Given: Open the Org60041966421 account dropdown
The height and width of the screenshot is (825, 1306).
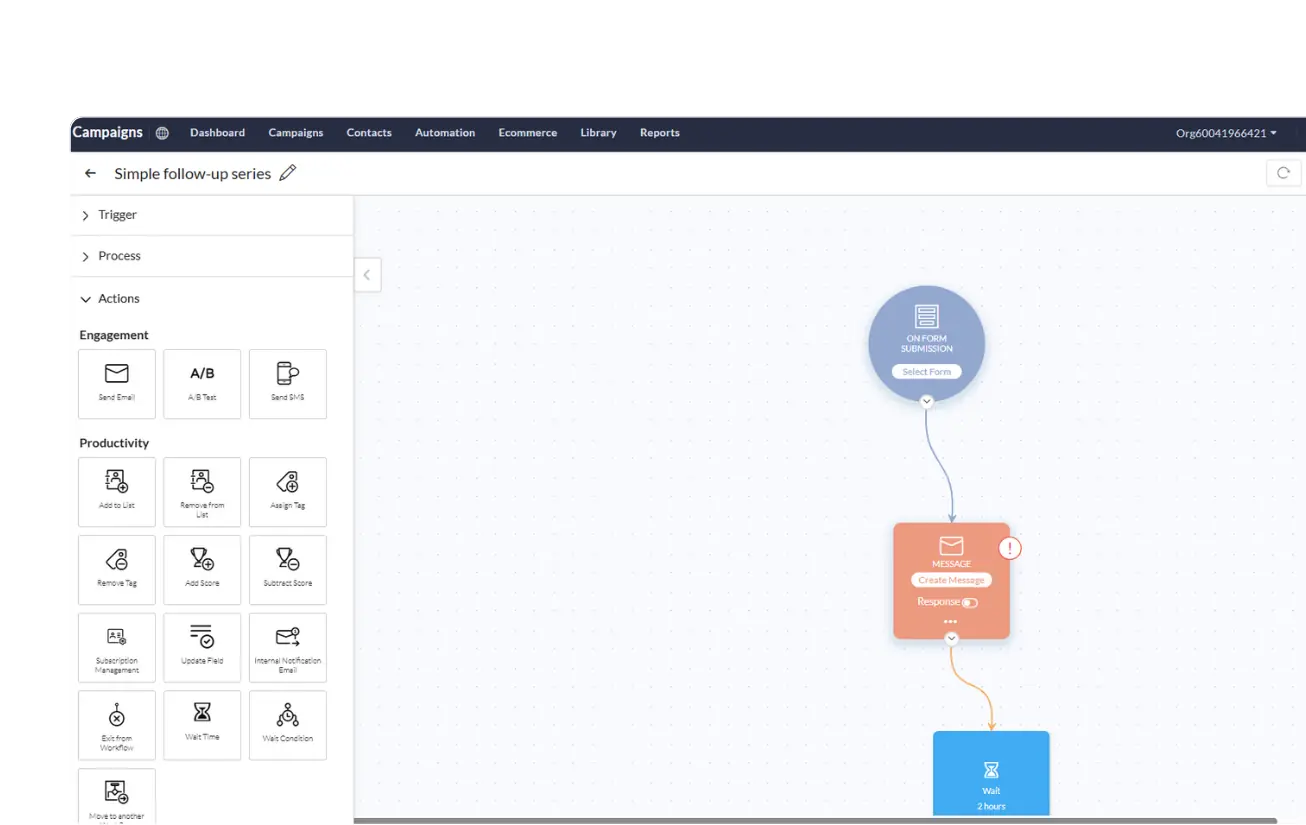Looking at the screenshot, I should point(1226,133).
